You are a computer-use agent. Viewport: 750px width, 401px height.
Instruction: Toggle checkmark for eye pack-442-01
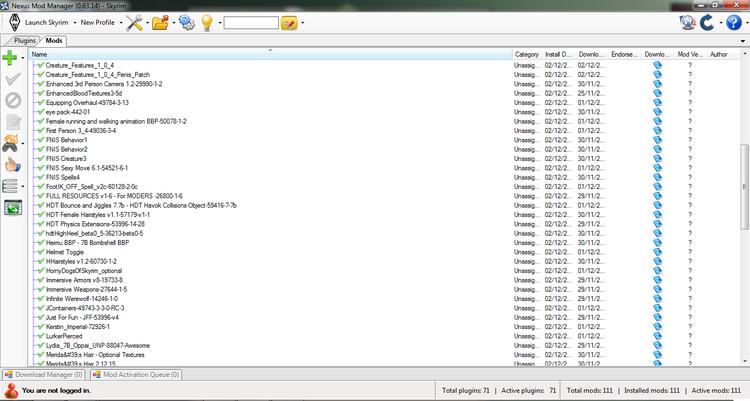(41, 111)
